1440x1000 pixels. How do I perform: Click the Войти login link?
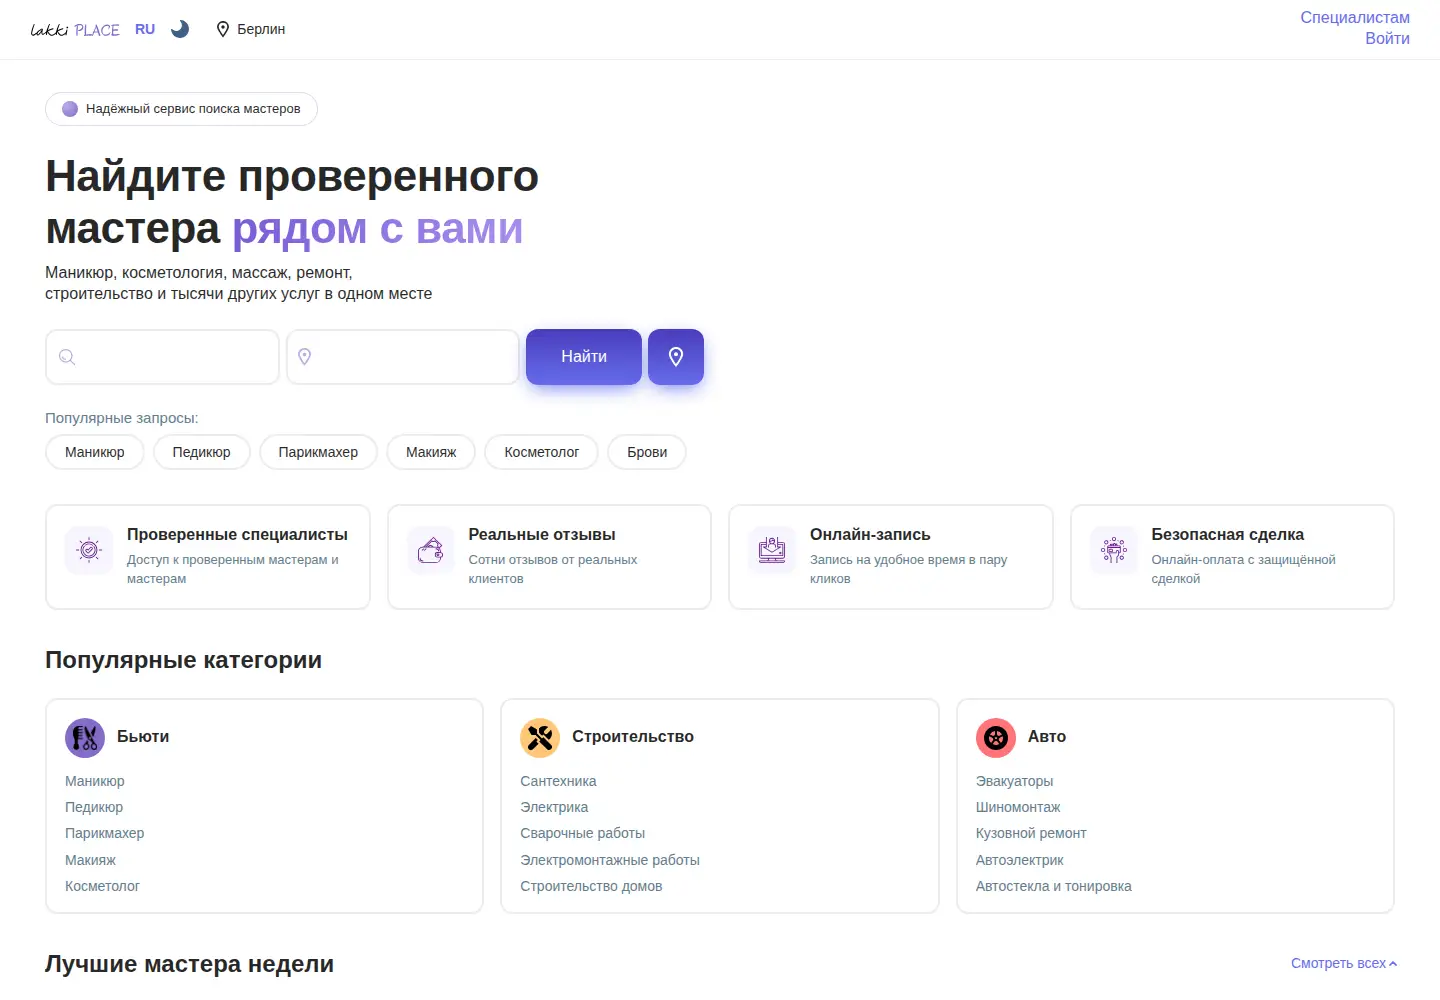1387,38
